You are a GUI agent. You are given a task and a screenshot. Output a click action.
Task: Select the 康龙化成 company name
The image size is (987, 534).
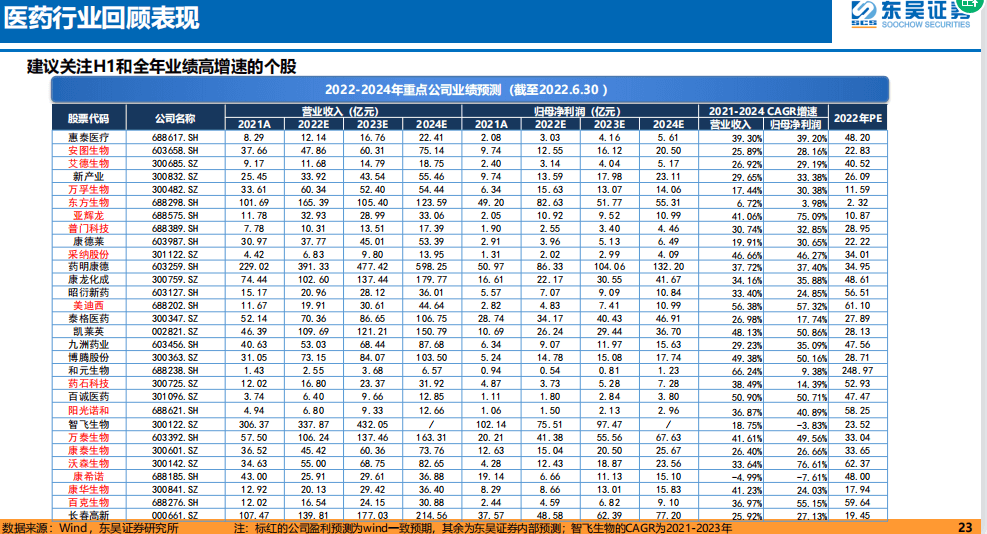[x=89, y=280]
